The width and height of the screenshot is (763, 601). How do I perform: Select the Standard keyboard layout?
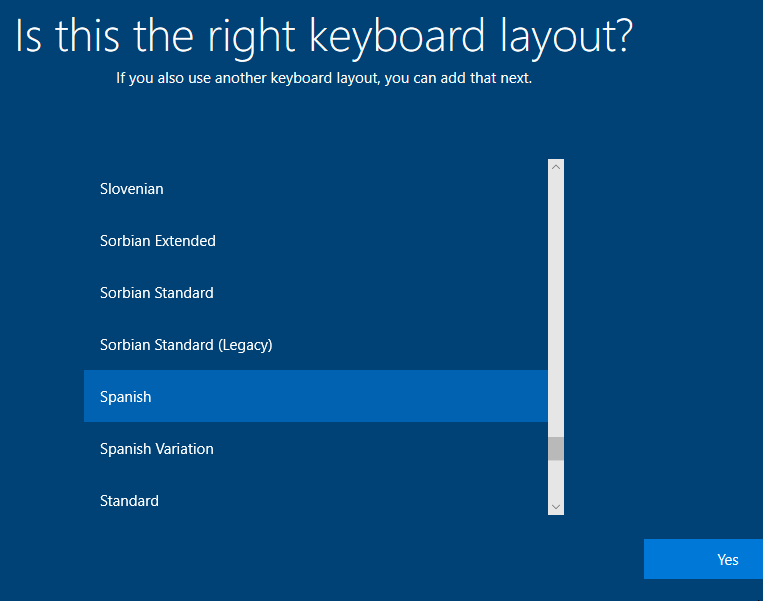point(129,501)
